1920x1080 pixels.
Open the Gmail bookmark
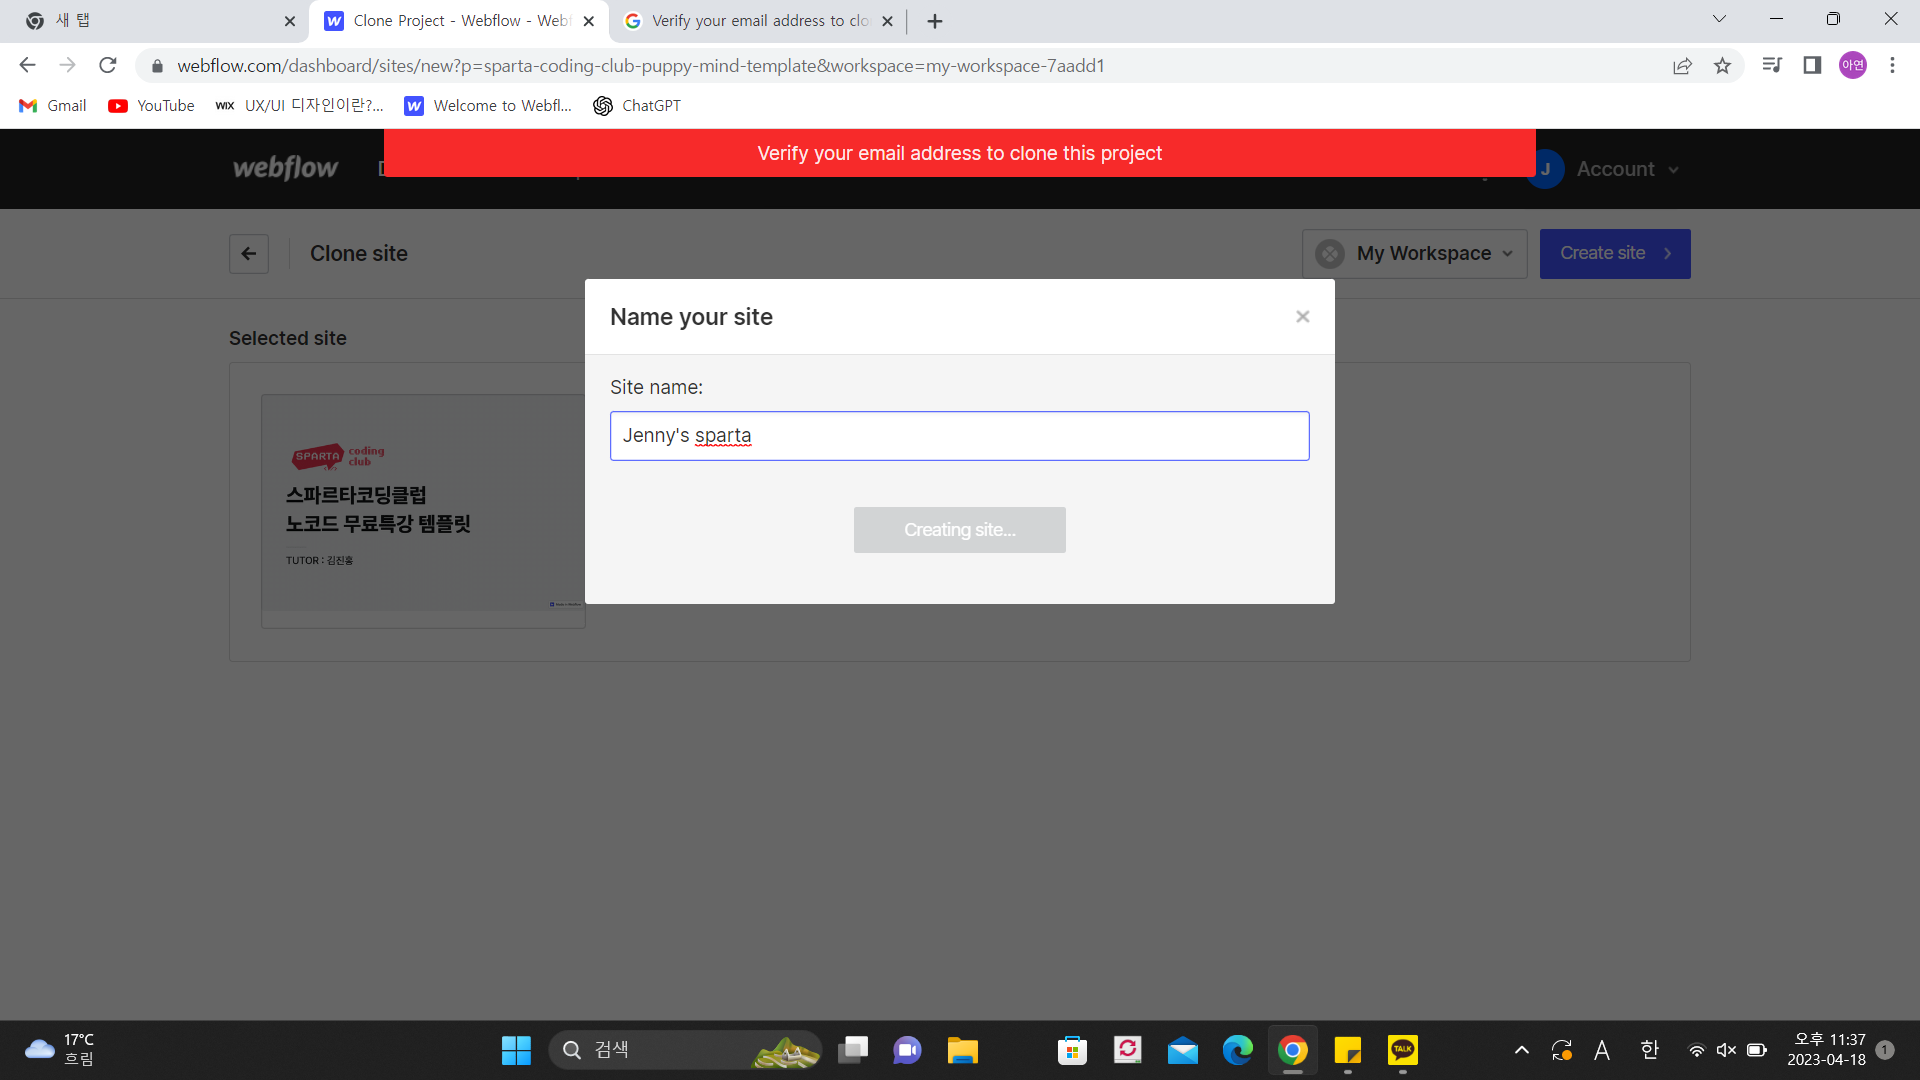53,106
